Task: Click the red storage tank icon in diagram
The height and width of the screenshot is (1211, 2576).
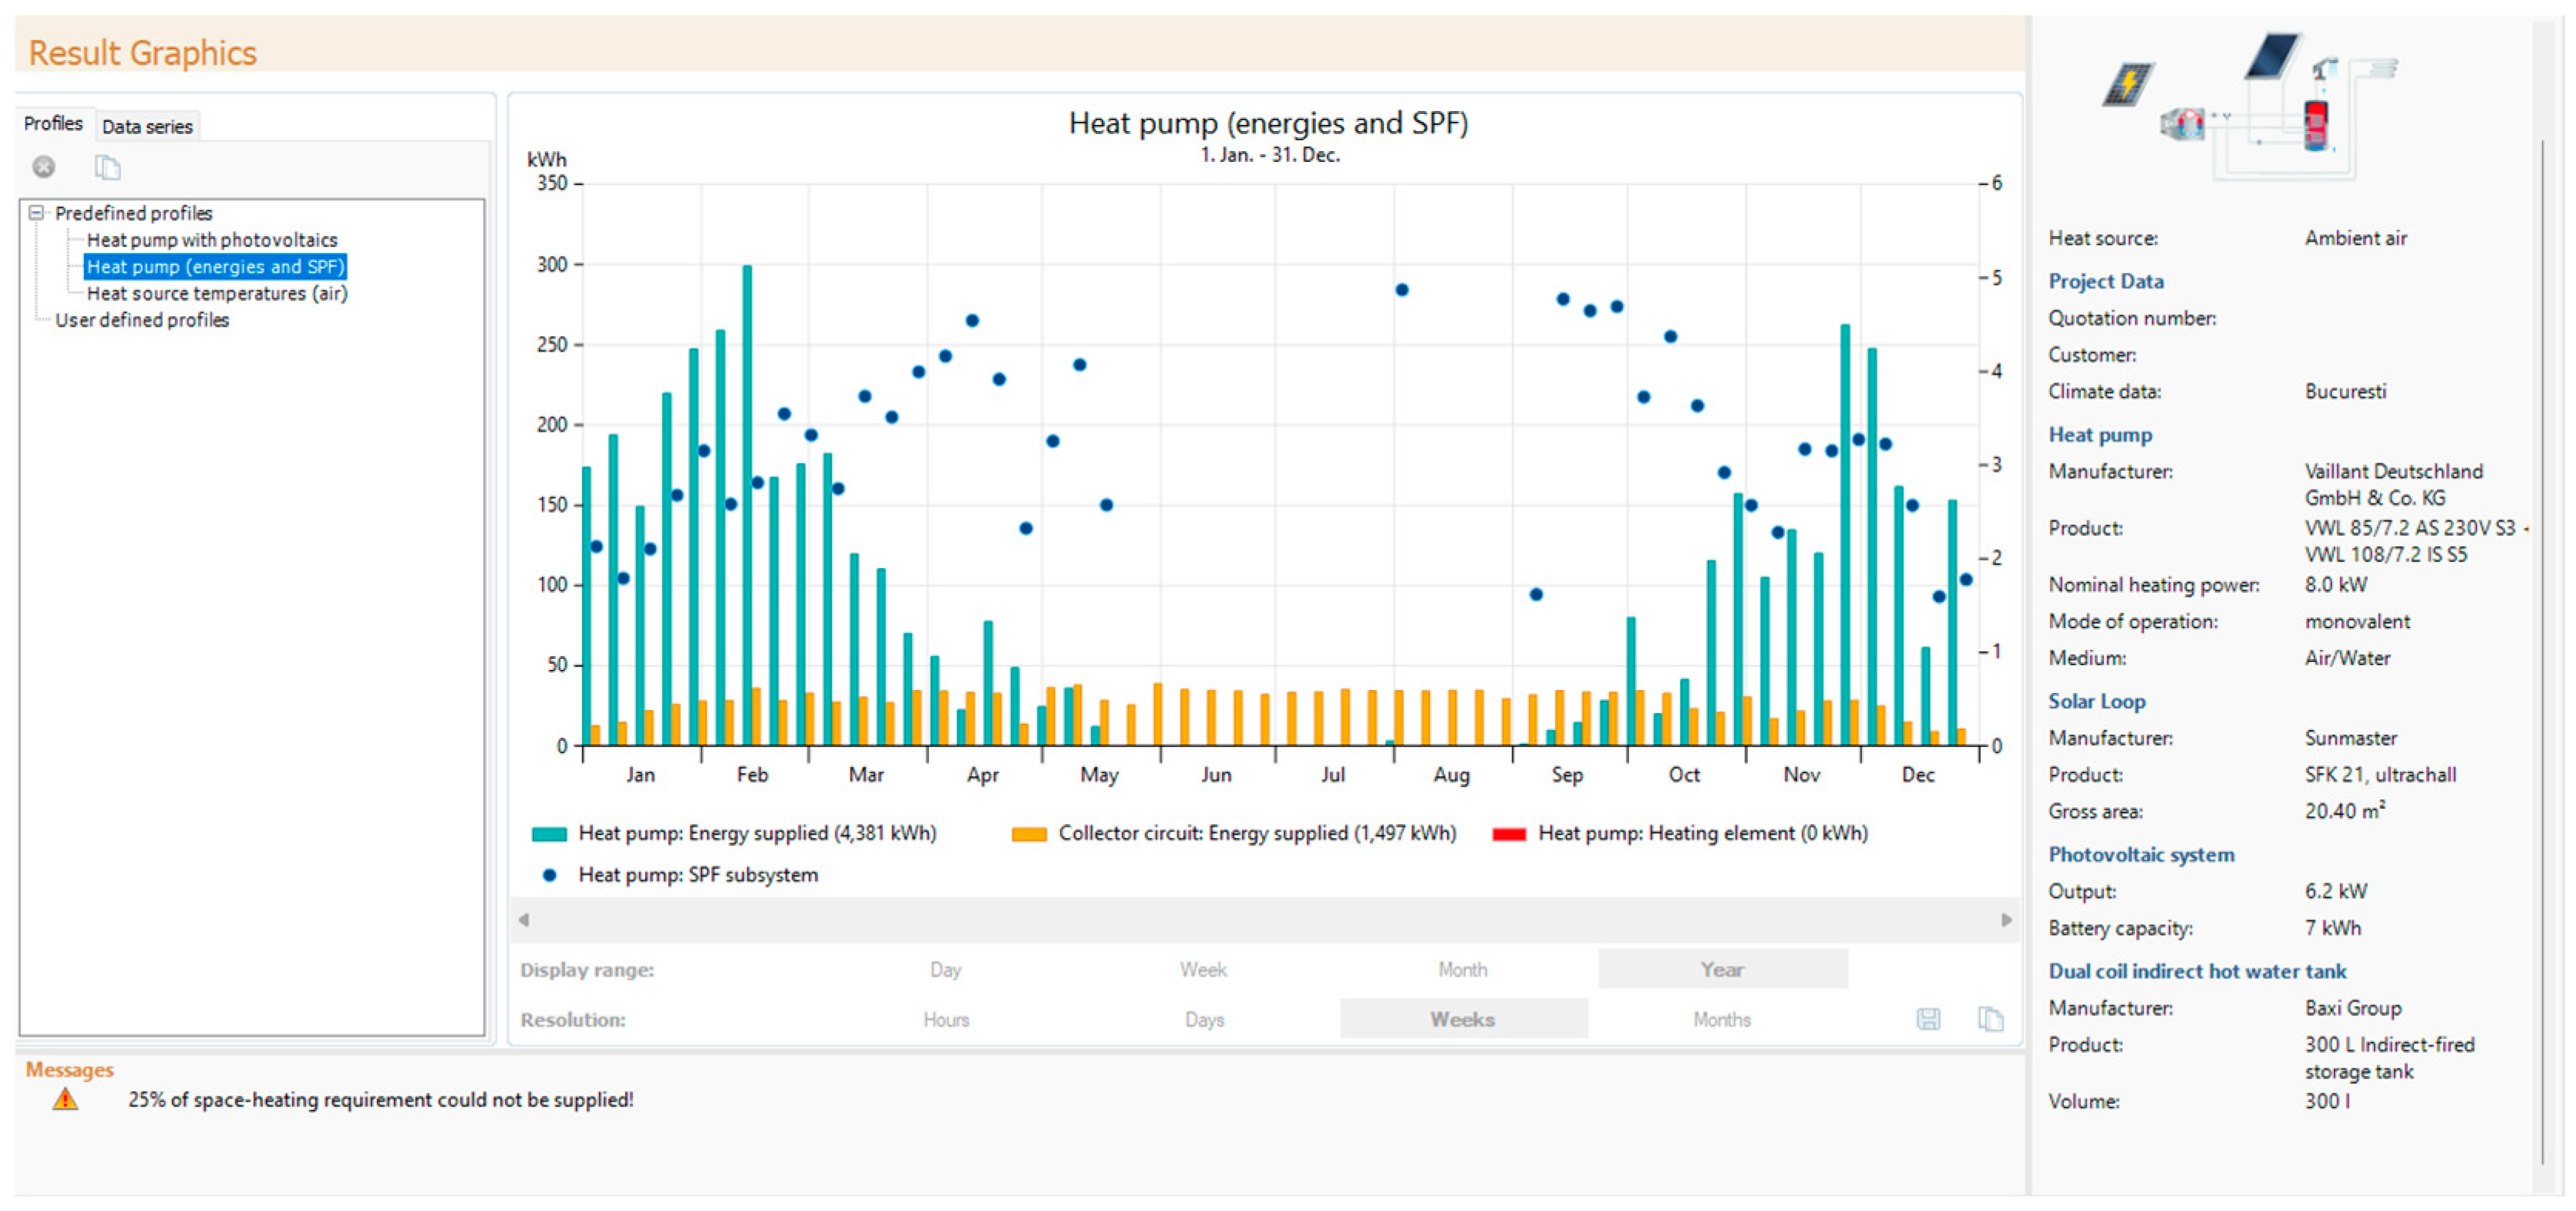Action: click(x=2316, y=126)
